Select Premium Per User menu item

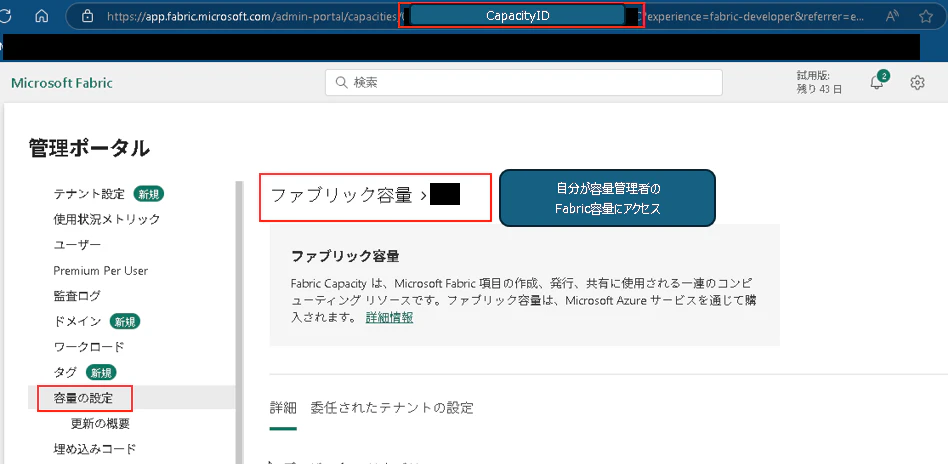pyautogui.click(x=100, y=270)
